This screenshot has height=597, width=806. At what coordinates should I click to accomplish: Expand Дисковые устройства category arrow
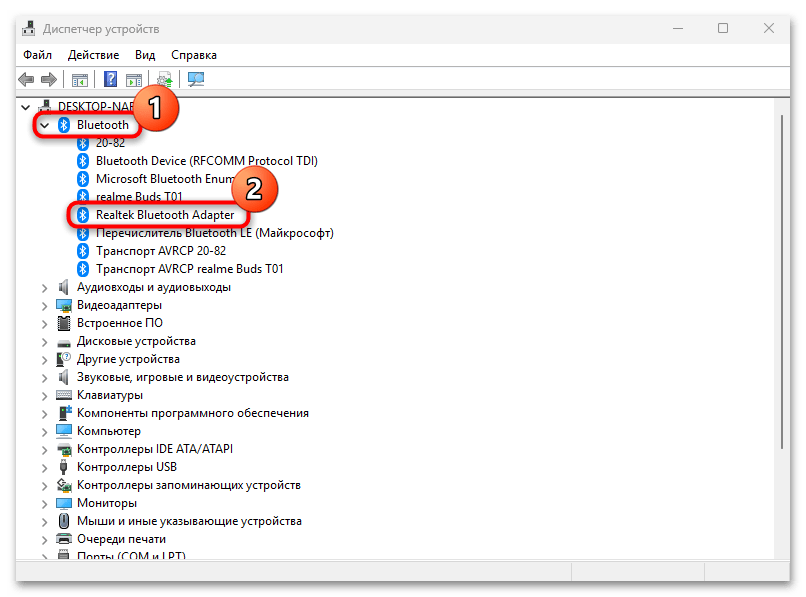click(45, 341)
